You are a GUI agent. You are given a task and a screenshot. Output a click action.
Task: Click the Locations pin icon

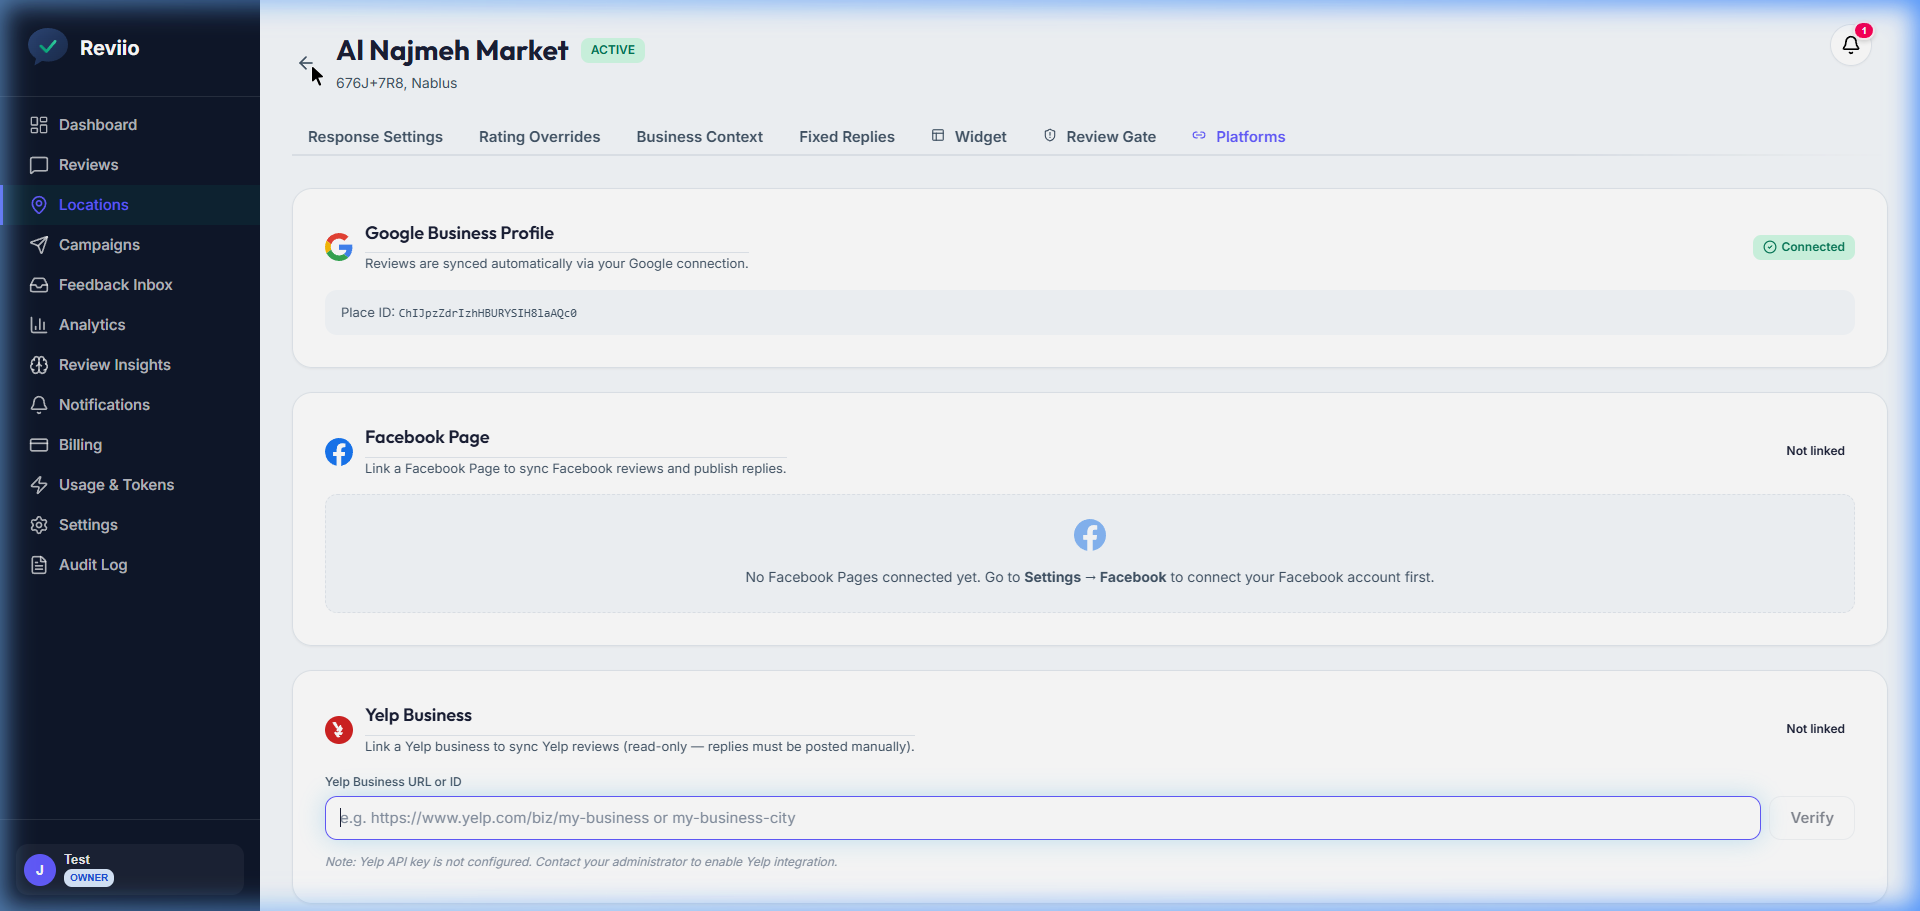[39, 205]
